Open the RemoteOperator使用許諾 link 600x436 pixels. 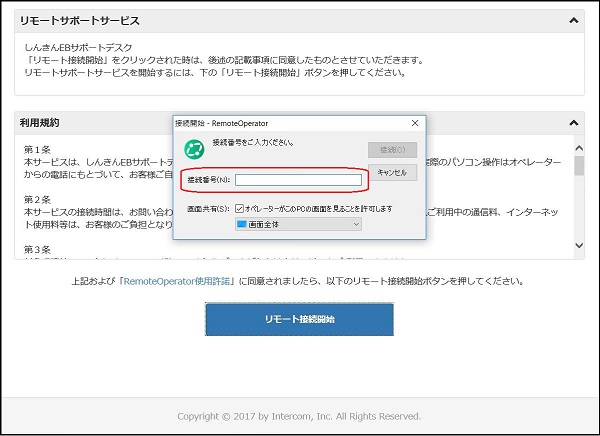coord(179,281)
